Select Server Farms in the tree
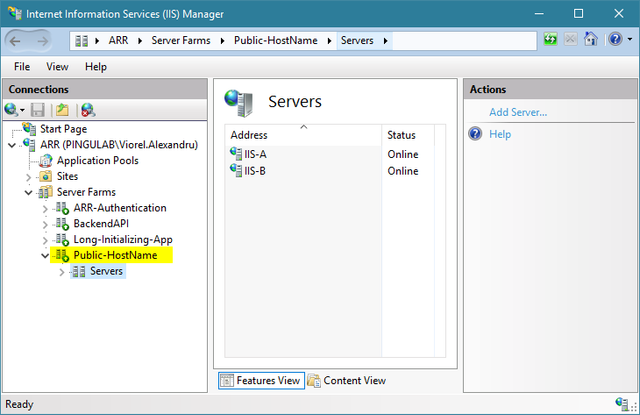This screenshot has height=415, width=640. pos(86,192)
